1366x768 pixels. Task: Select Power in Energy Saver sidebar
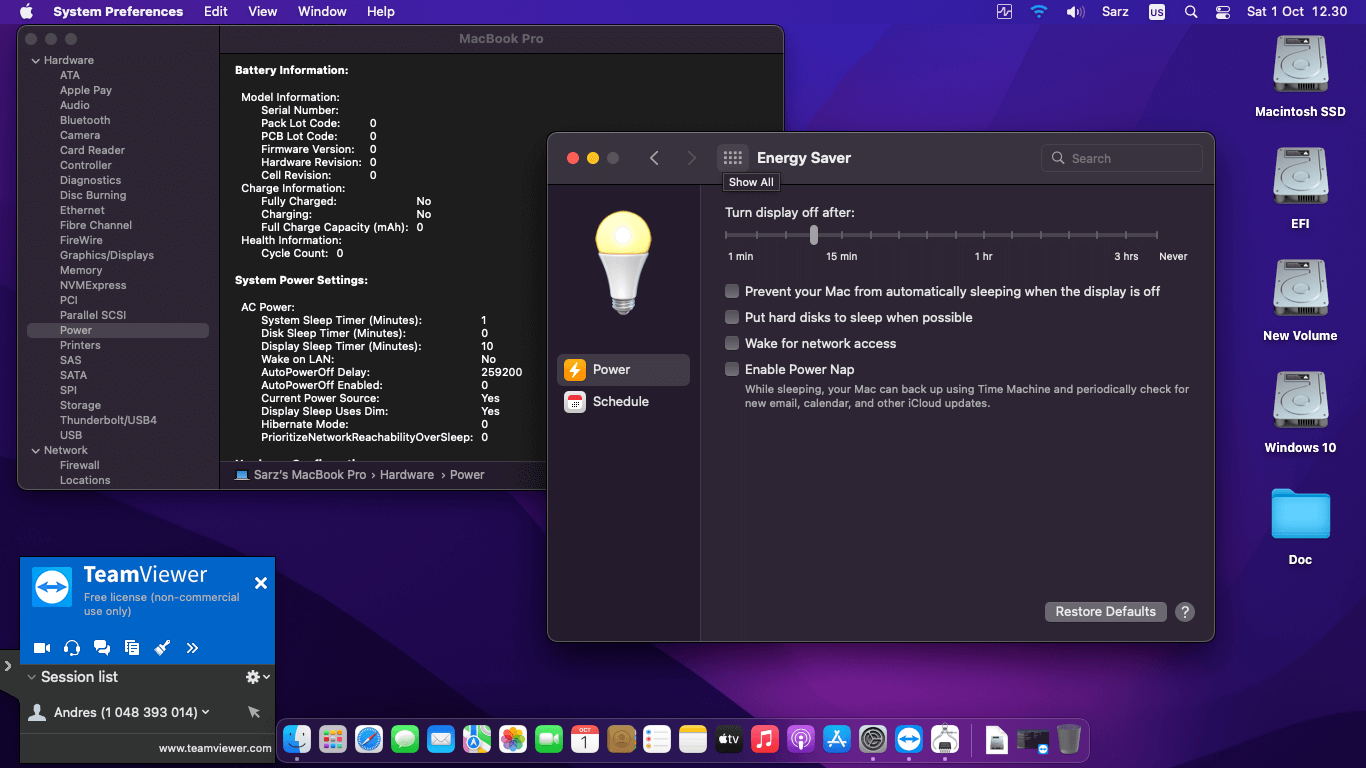(623, 370)
